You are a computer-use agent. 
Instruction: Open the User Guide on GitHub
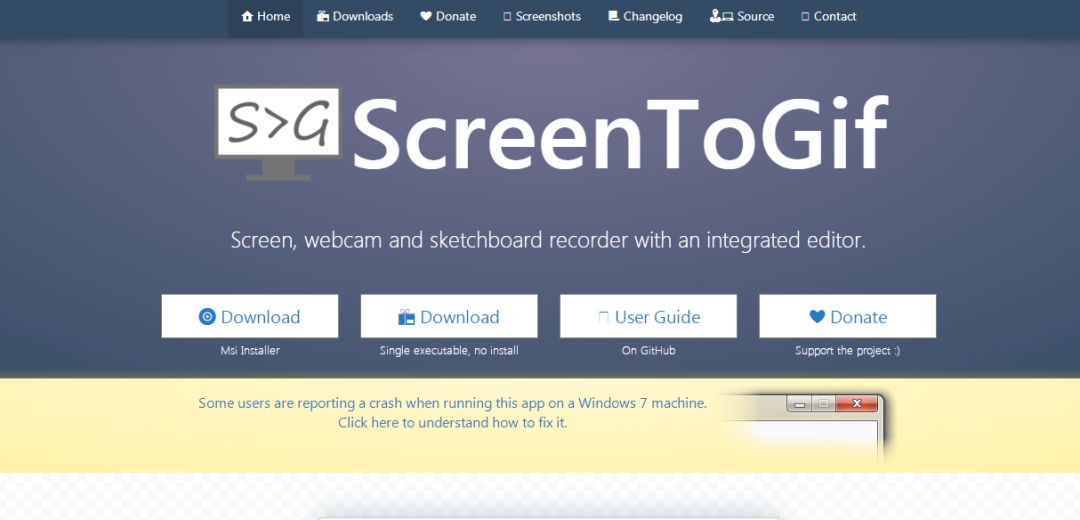click(x=648, y=316)
